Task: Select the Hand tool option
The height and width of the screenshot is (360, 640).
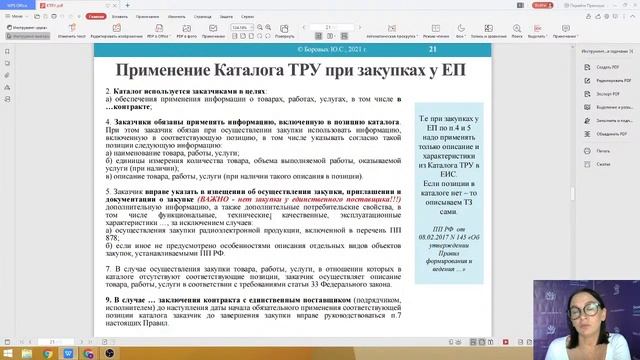Action: pos(27,28)
